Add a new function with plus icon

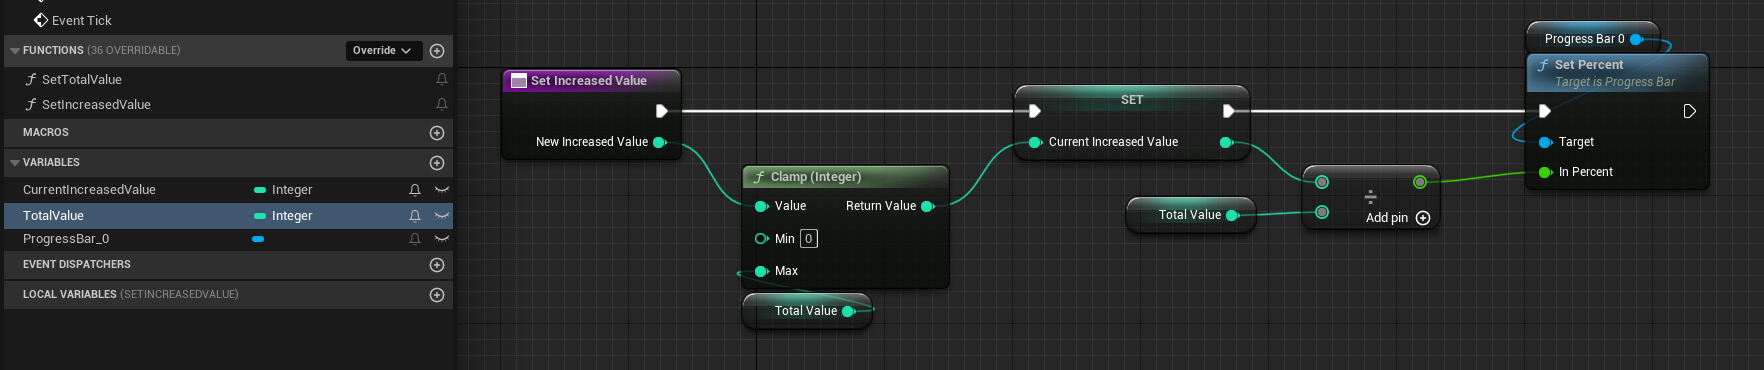coord(437,50)
